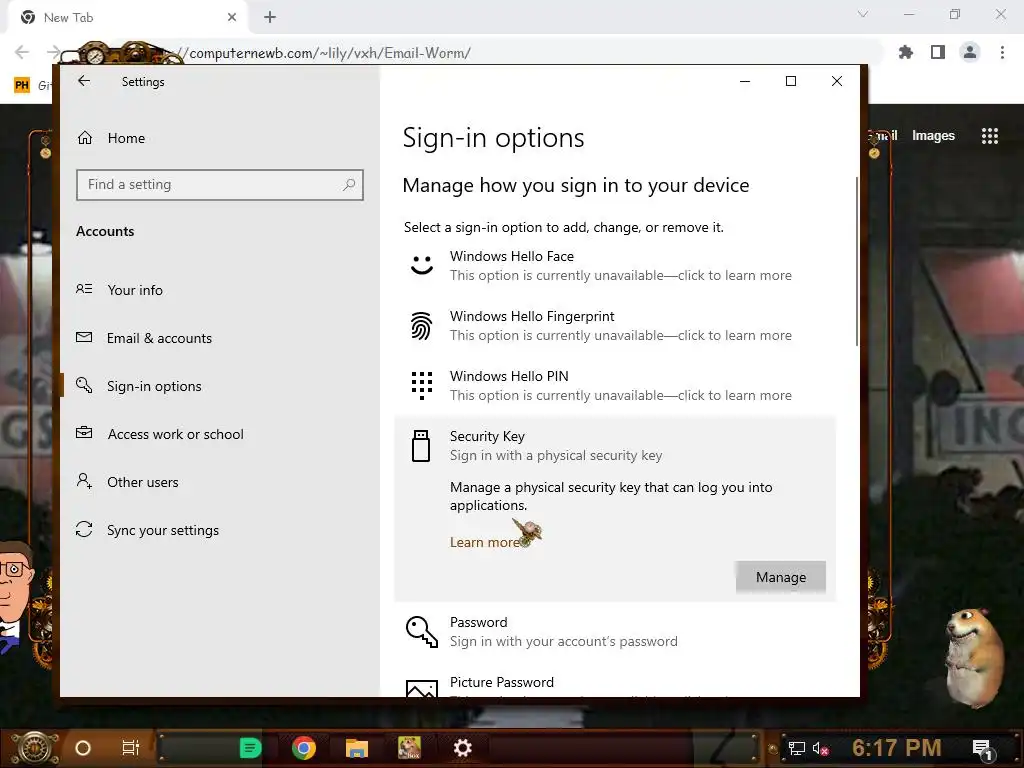The image size is (1024, 768).
Task: Close the New Tab tab
Action: [232, 18]
